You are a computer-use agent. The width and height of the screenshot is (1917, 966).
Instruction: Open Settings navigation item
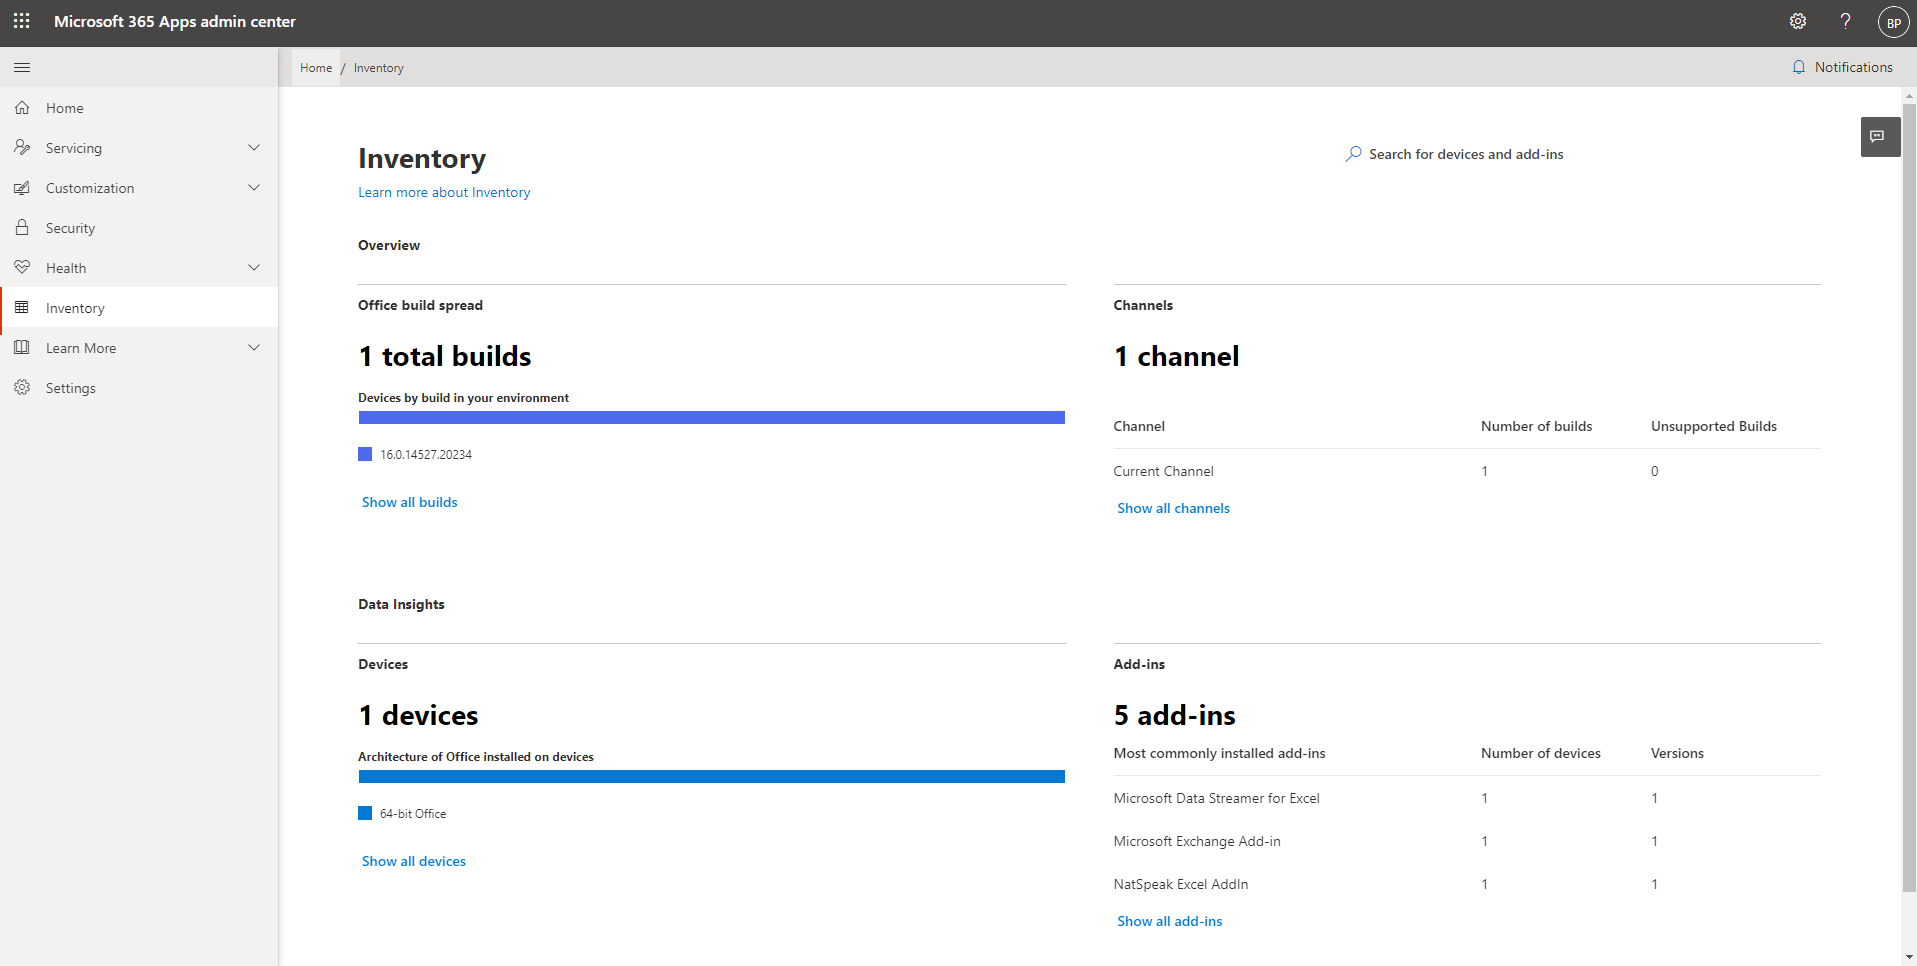pos(139,387)
